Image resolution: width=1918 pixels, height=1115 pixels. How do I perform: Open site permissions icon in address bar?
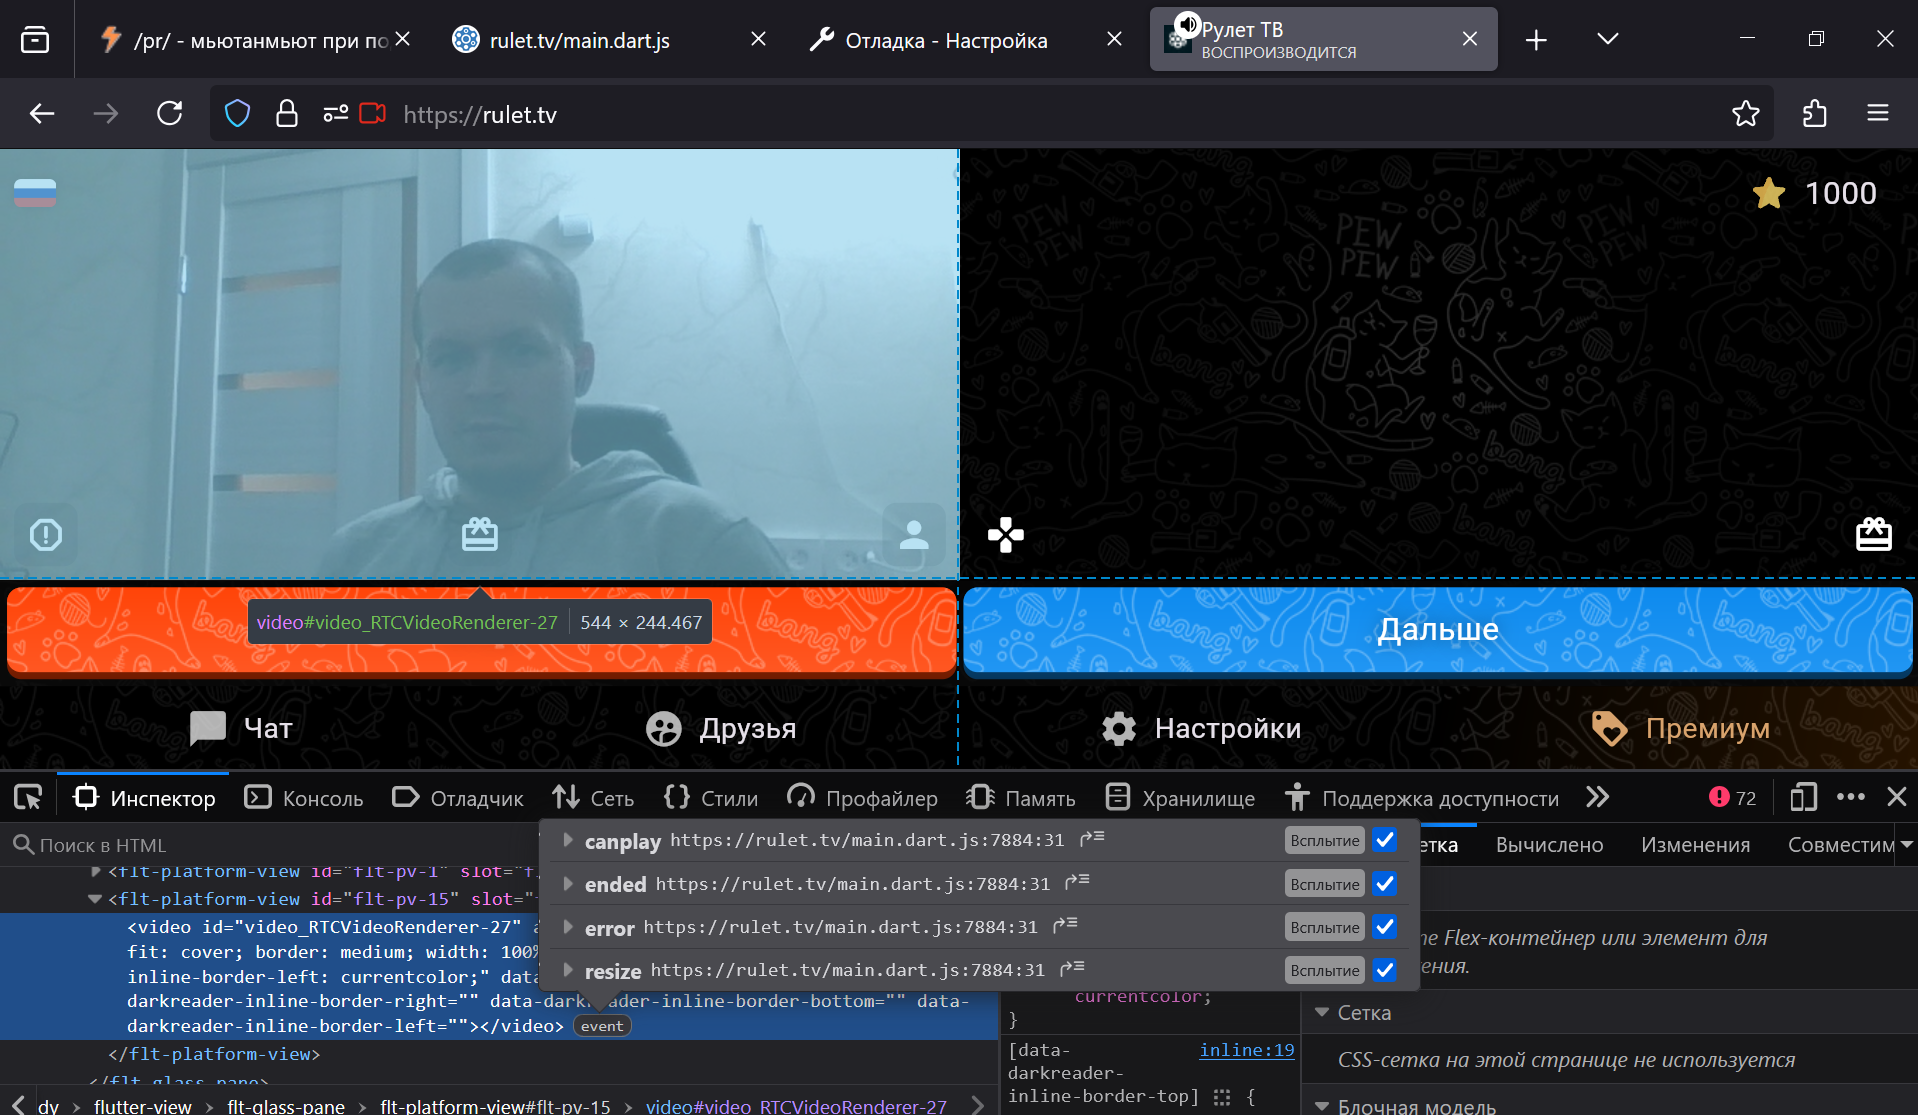pos(335,114)
